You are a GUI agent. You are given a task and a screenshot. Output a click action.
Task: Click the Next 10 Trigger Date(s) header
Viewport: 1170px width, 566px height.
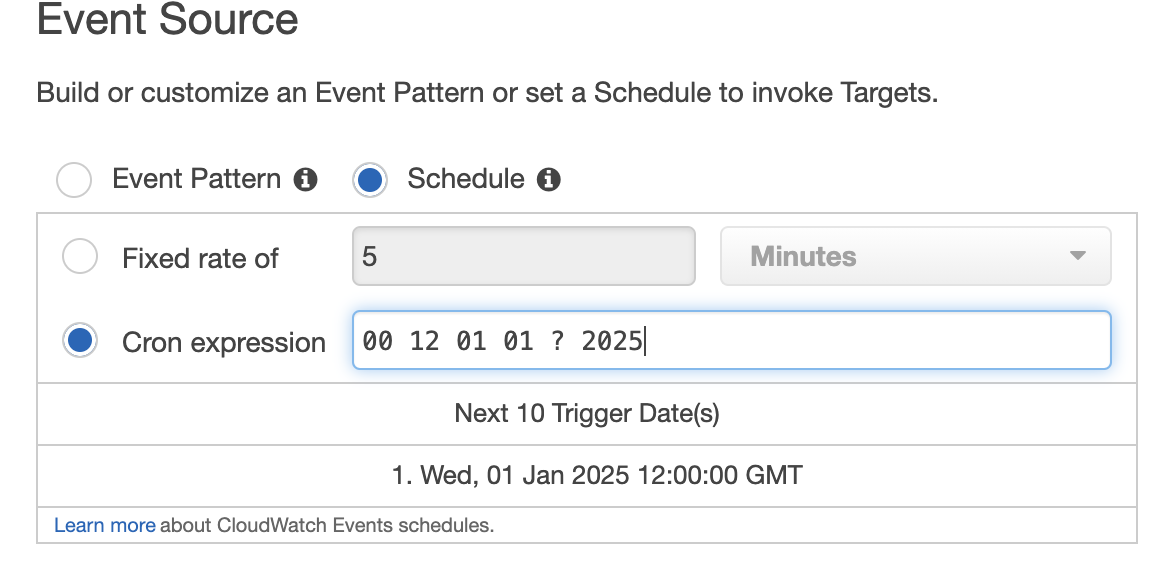click(x=587, y=413)
